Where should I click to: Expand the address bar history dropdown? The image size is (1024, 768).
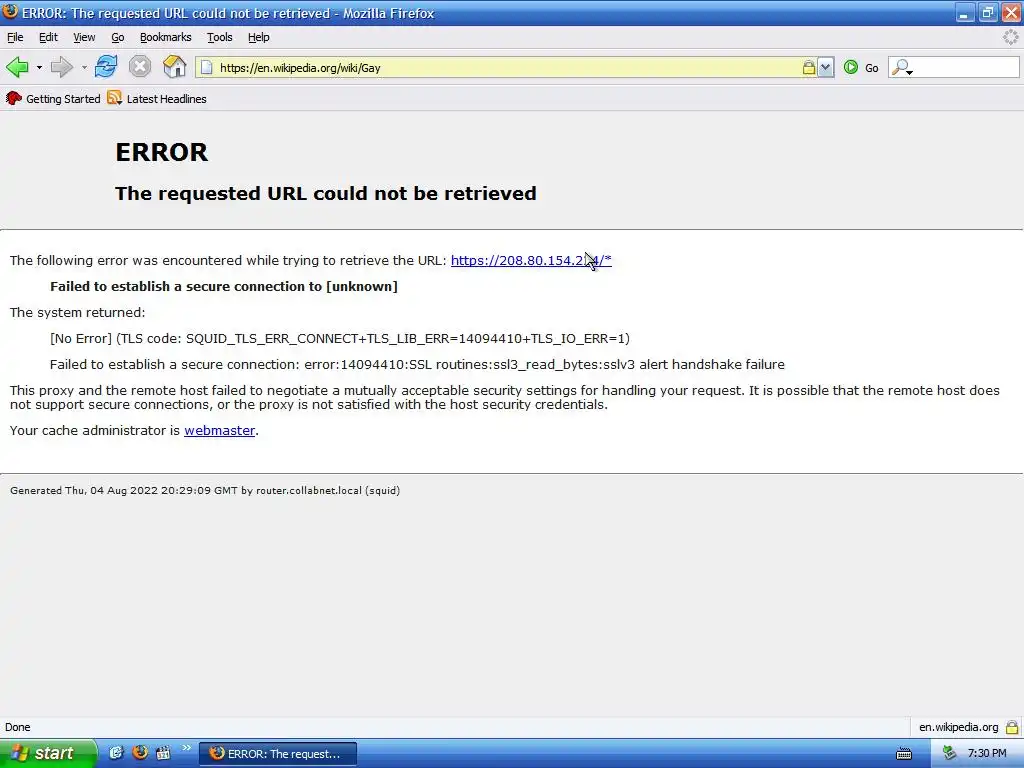pos(825,67)
